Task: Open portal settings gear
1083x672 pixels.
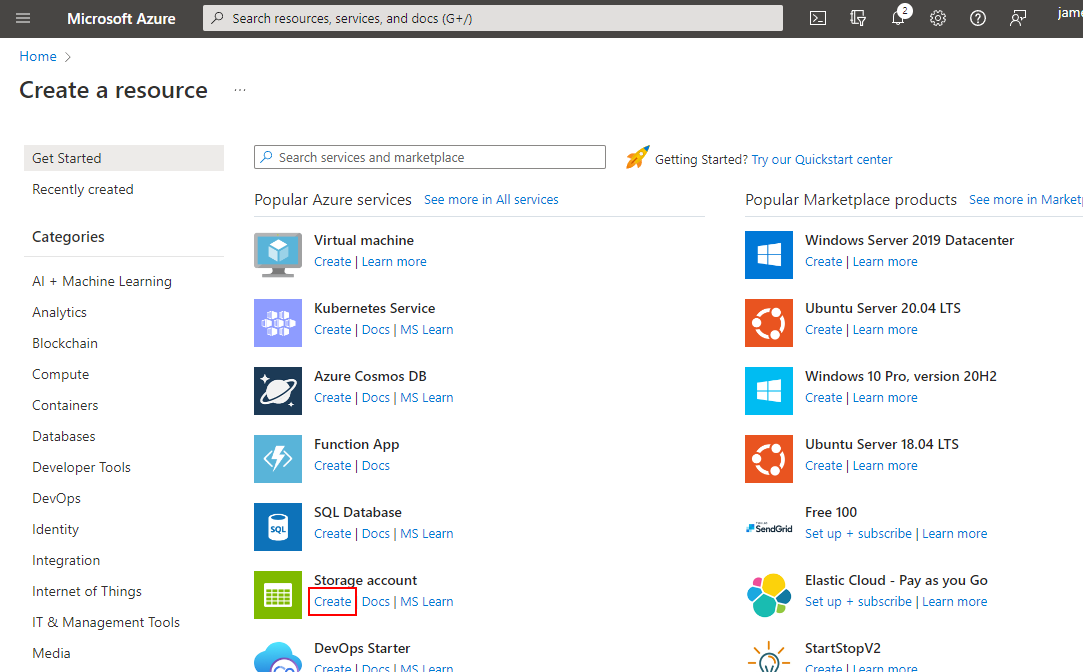Action: pos(938,19)
